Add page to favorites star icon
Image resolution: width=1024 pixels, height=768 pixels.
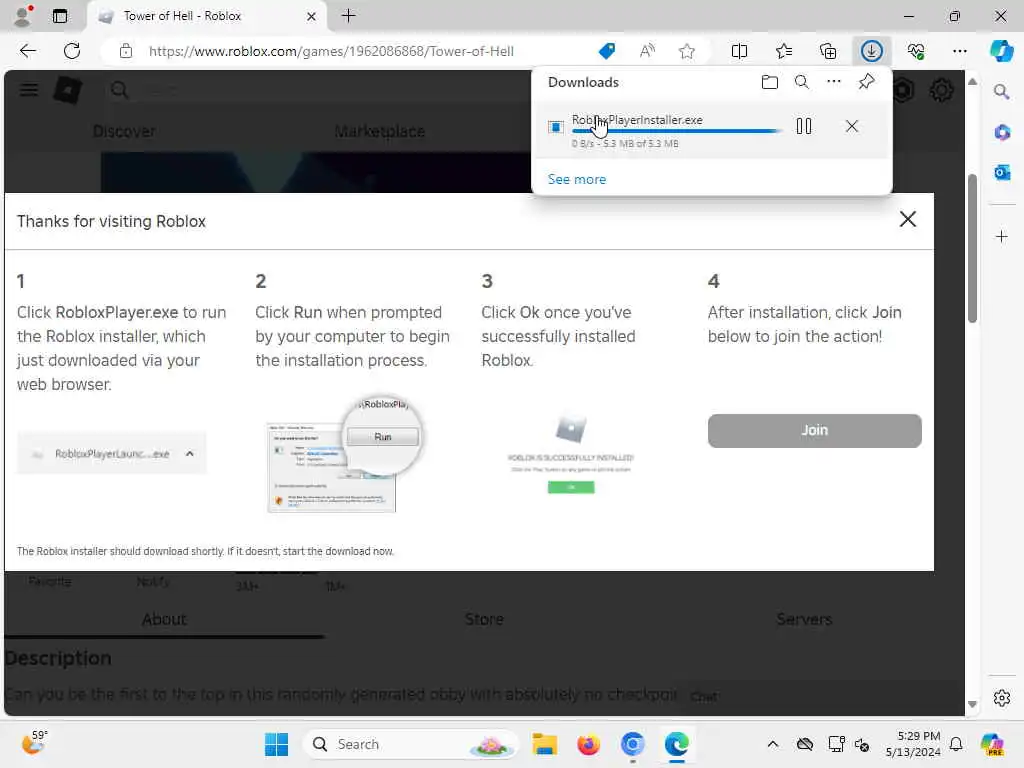point(686,51)
